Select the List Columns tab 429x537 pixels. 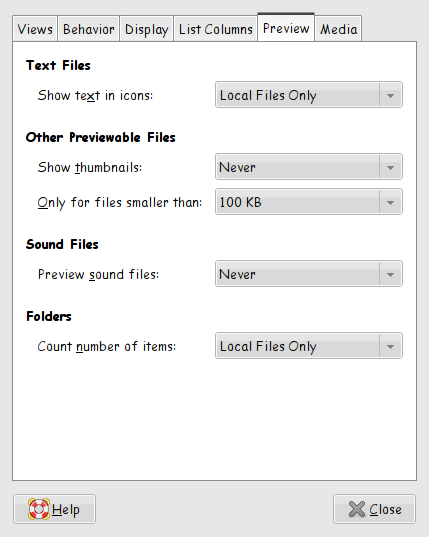tap(215, 28)
